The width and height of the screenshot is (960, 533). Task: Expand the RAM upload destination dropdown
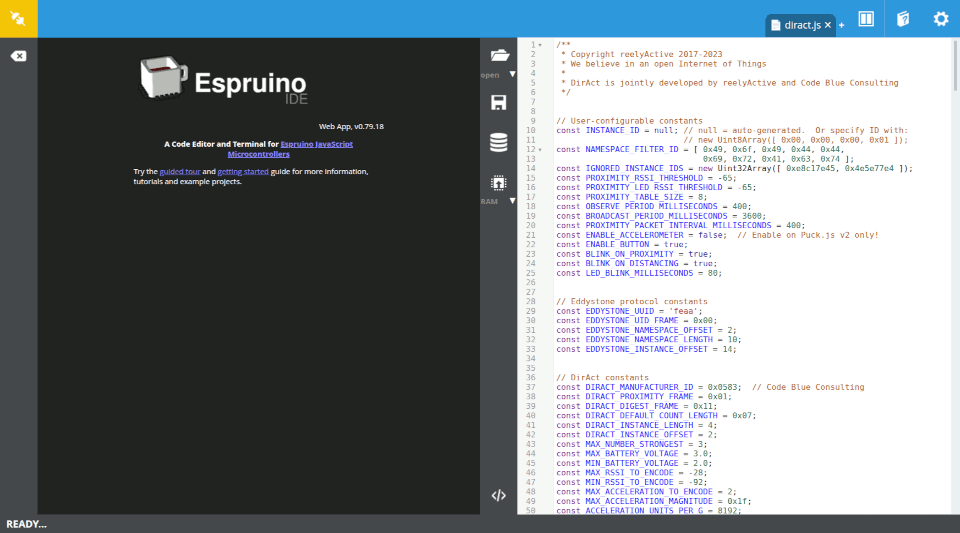point(512,201)
